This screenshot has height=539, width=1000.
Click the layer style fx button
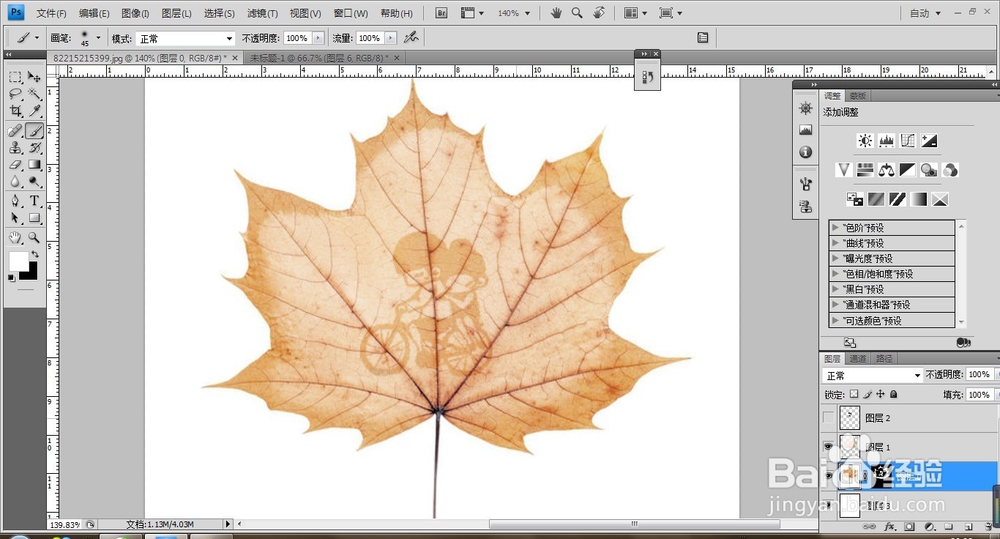890,527
